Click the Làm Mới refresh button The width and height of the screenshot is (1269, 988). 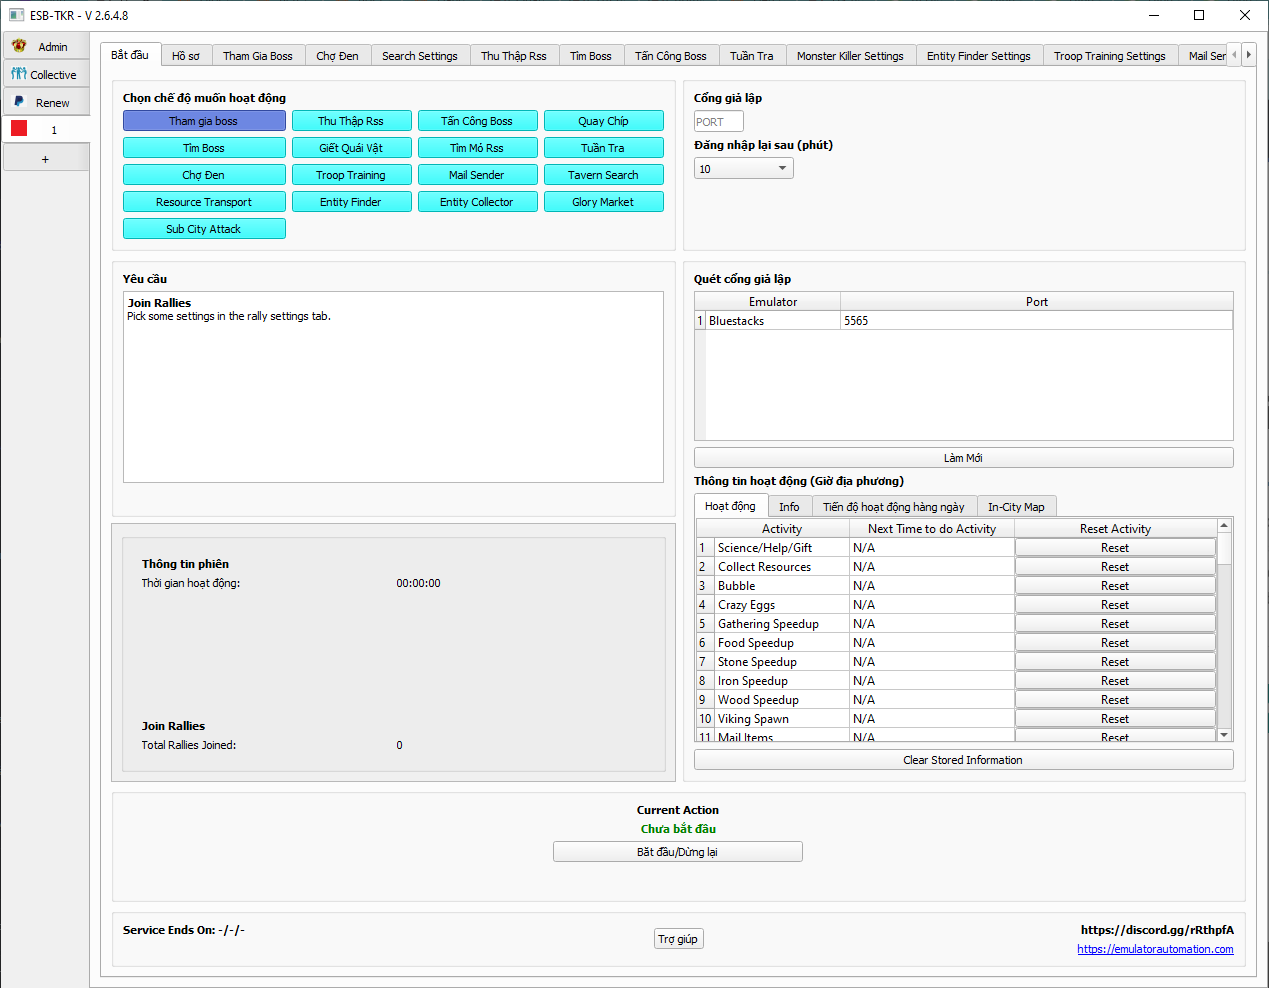coord(964,458)
